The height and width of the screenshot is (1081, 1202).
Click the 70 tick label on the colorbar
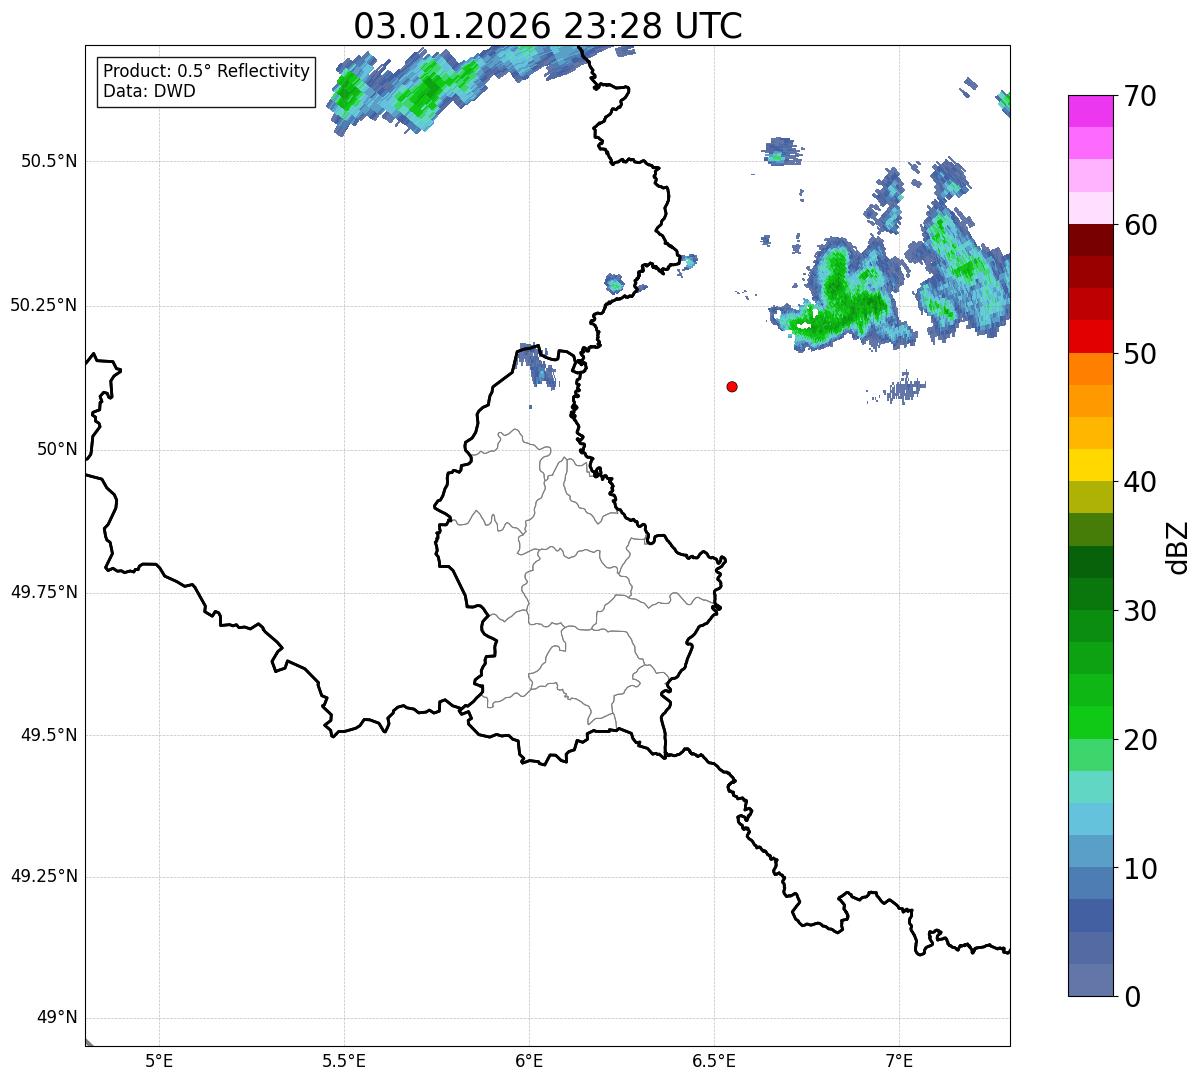tap(1139, 96)
